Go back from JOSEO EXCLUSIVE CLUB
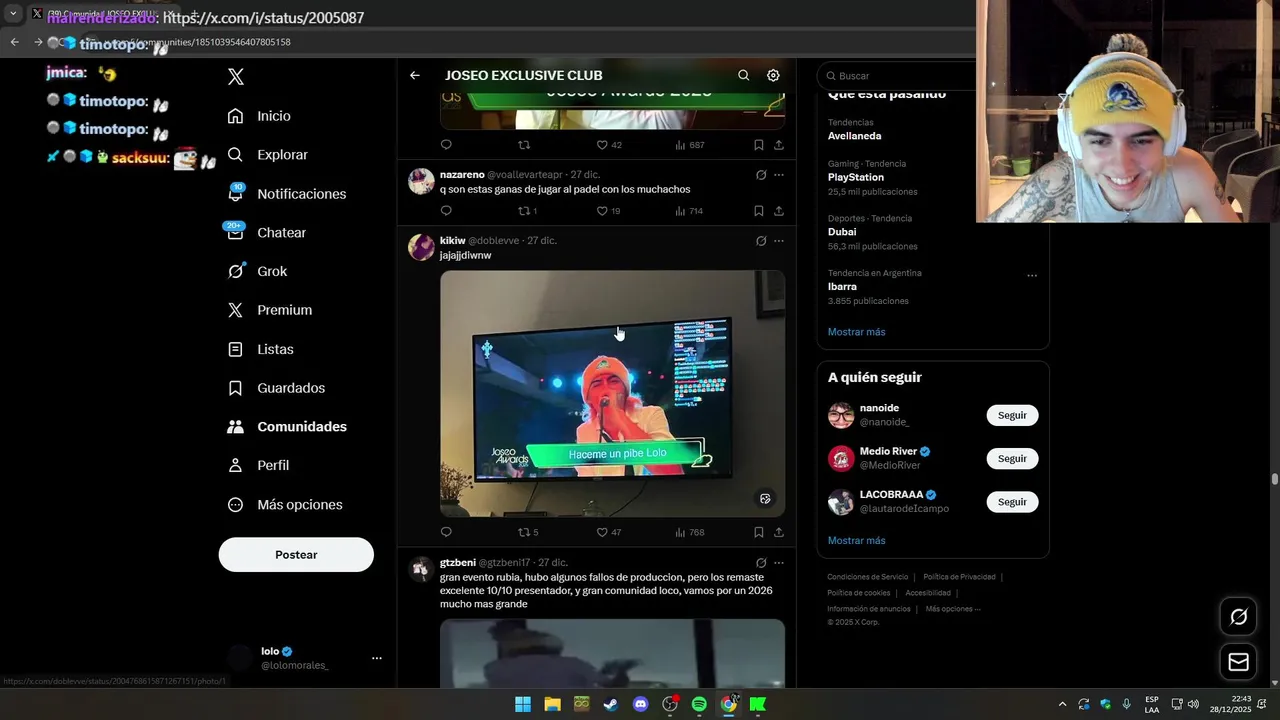The width and height of the screenshot is (1280, 720). (x=415, y=75)
